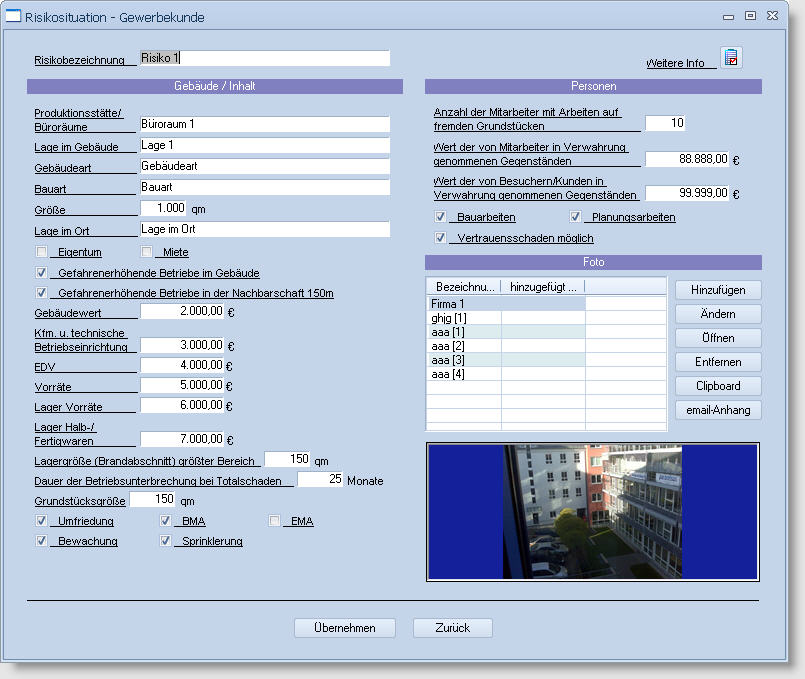This screenshot has width=805, height=679.
Task: Disable the Sprinklerung checkbox
Action: (166, 541)
